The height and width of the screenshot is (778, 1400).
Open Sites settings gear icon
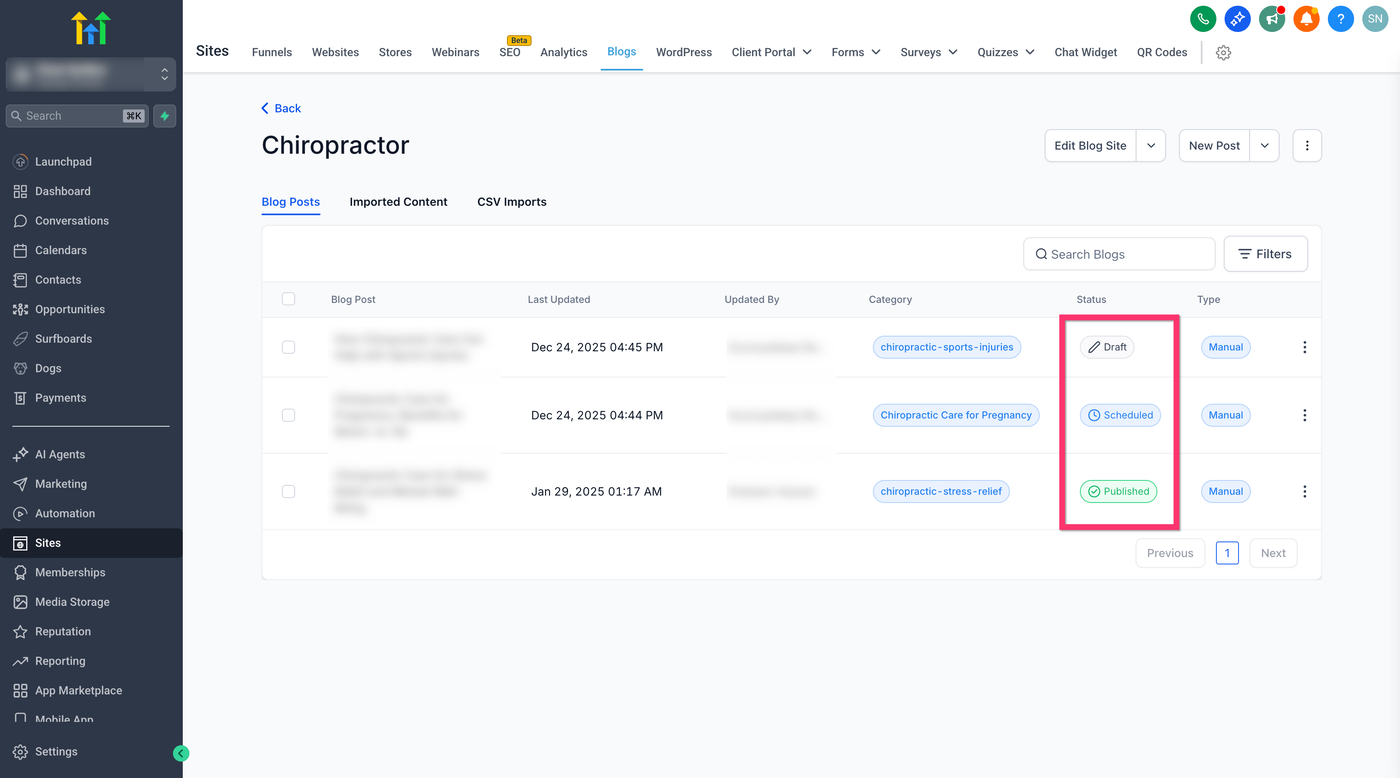1223,53
